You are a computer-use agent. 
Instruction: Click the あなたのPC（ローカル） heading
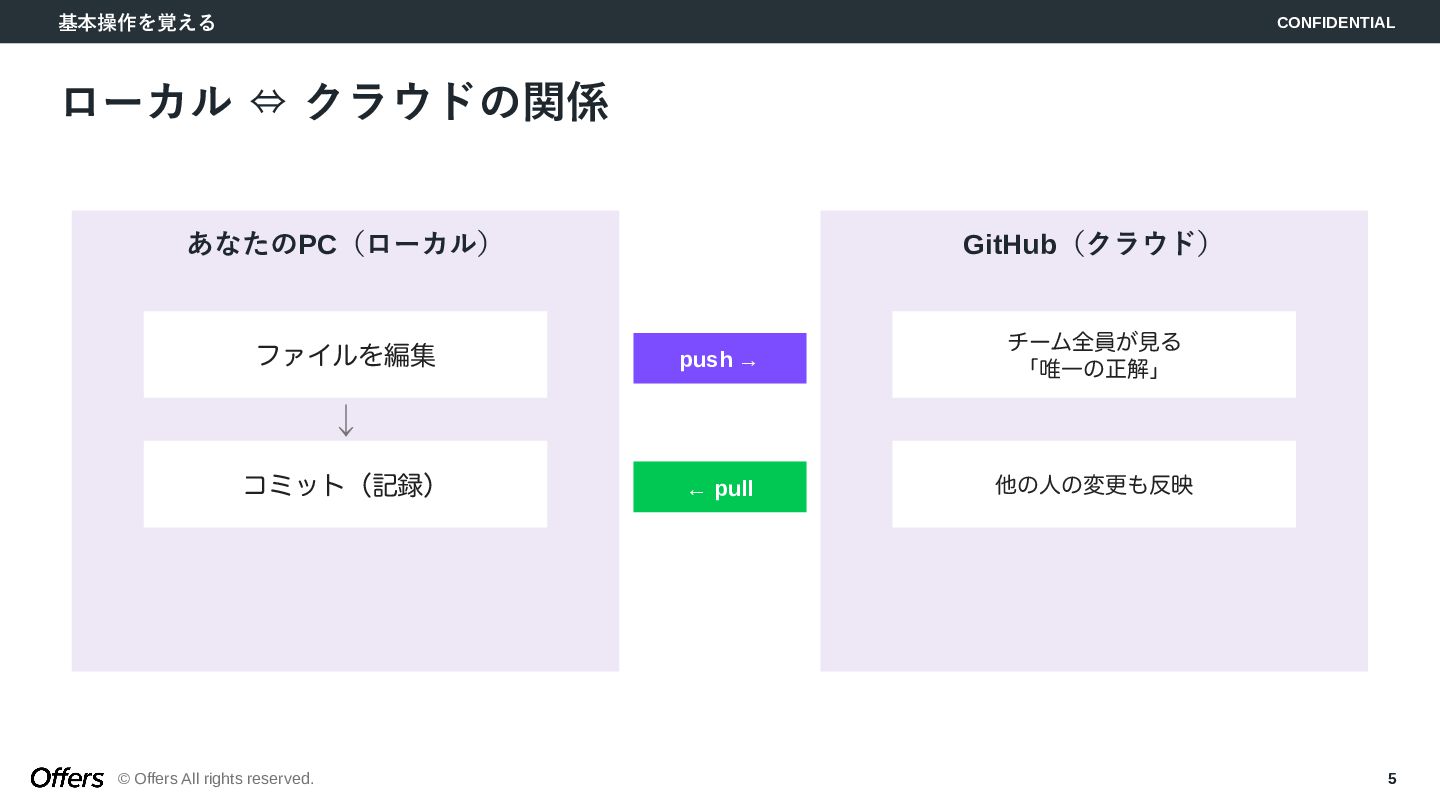pos(341,244)
